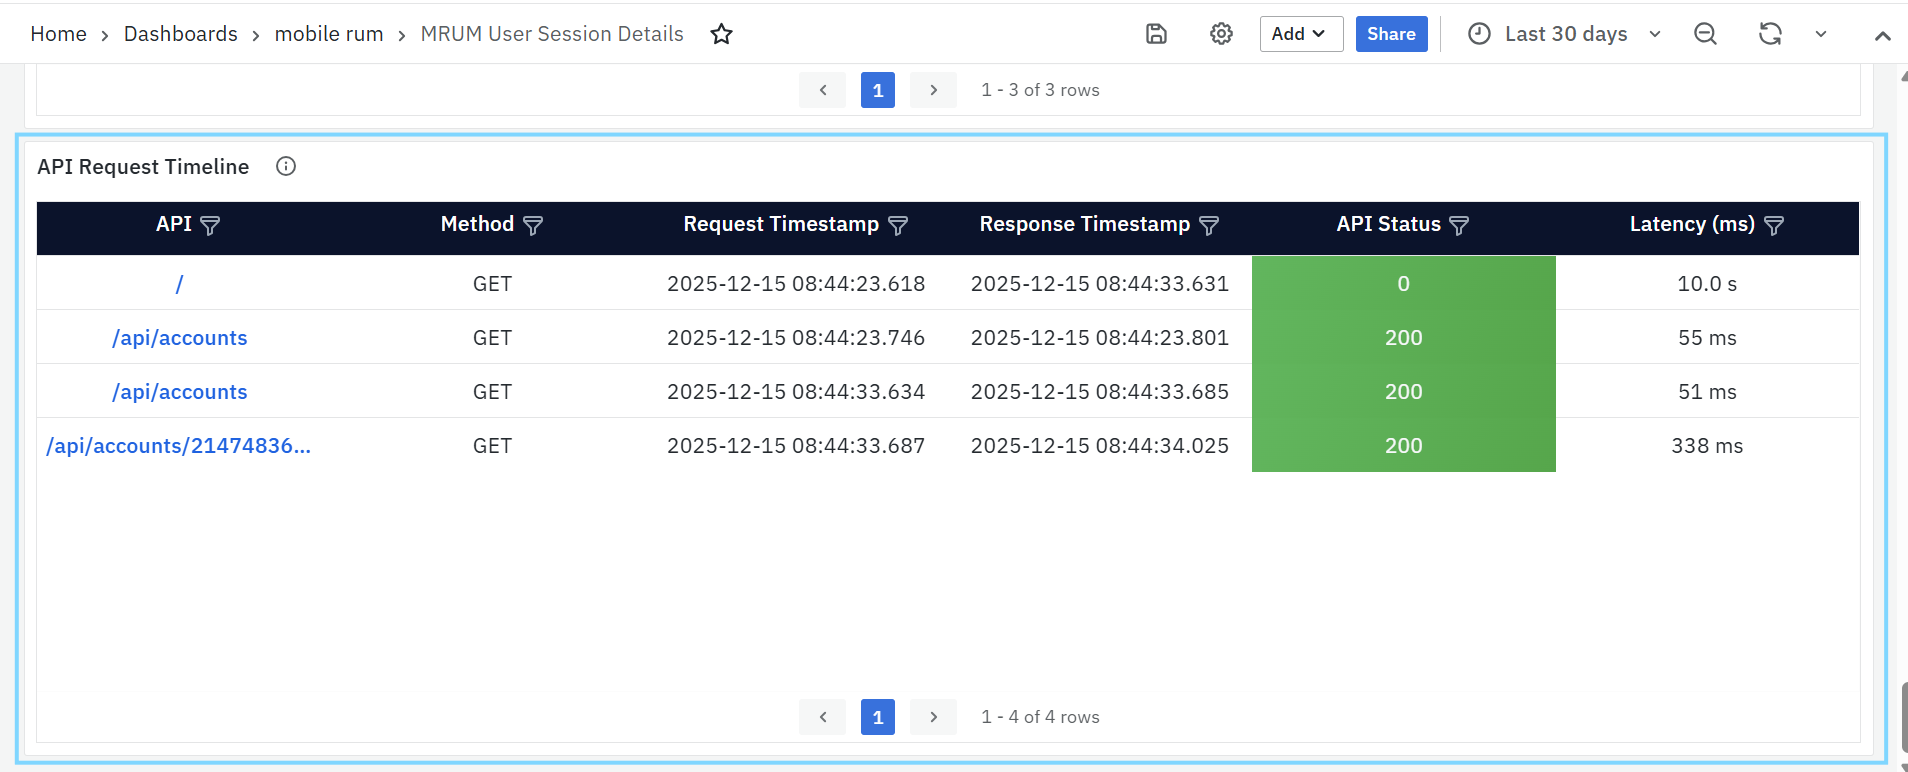1908x772 pixels.
Task: Mark dashboard as favorite with star
Action: (x=721, y=34)
